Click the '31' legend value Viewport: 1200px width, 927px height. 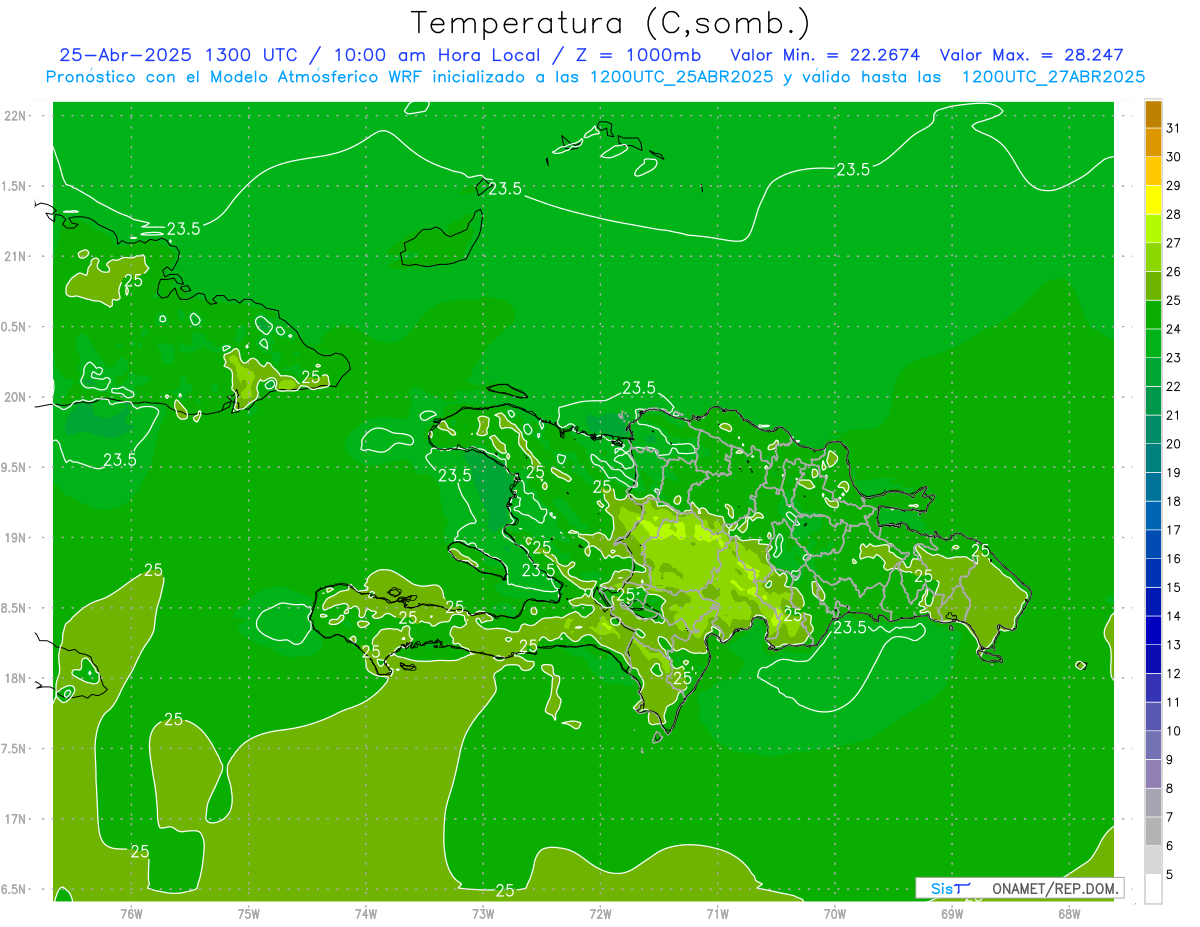click(1174, 128)
